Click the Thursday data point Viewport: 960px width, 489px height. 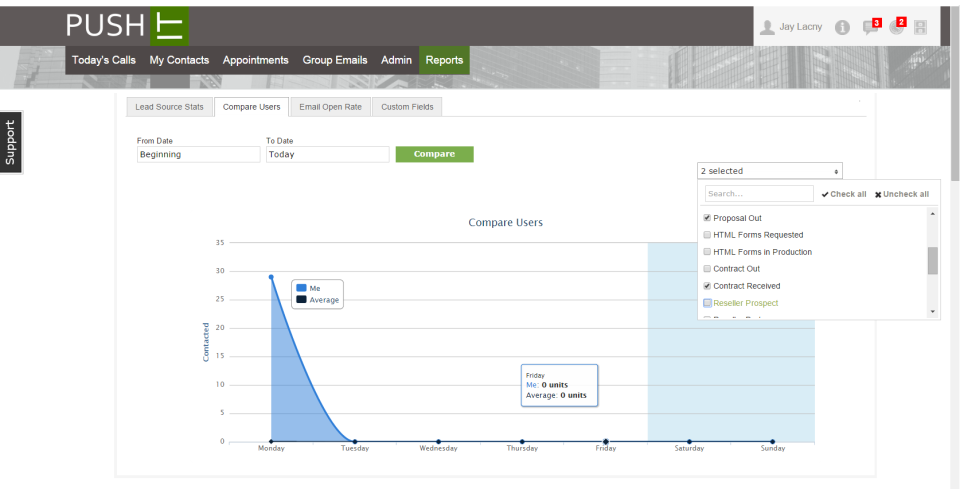tap(522, 441)
